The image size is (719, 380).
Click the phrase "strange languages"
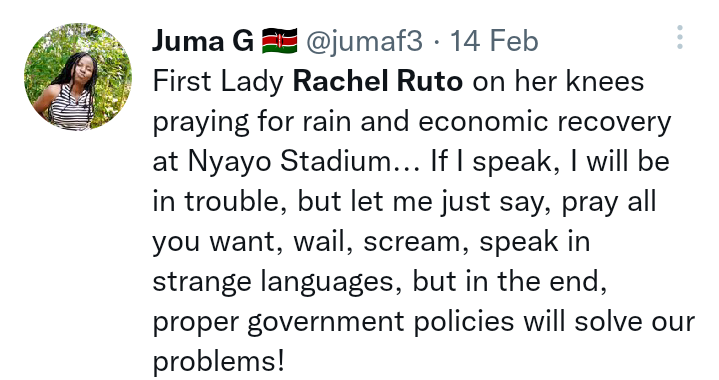click(x=273, y=282)
